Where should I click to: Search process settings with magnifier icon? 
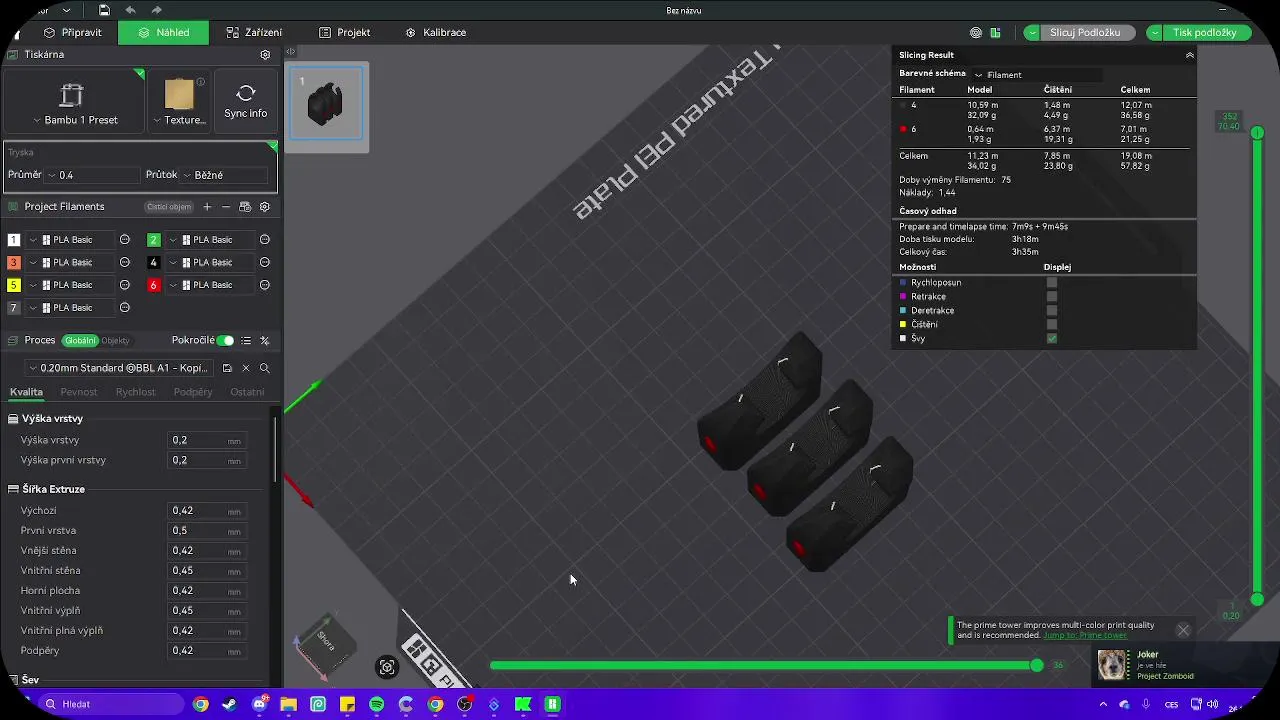[265, 368]
